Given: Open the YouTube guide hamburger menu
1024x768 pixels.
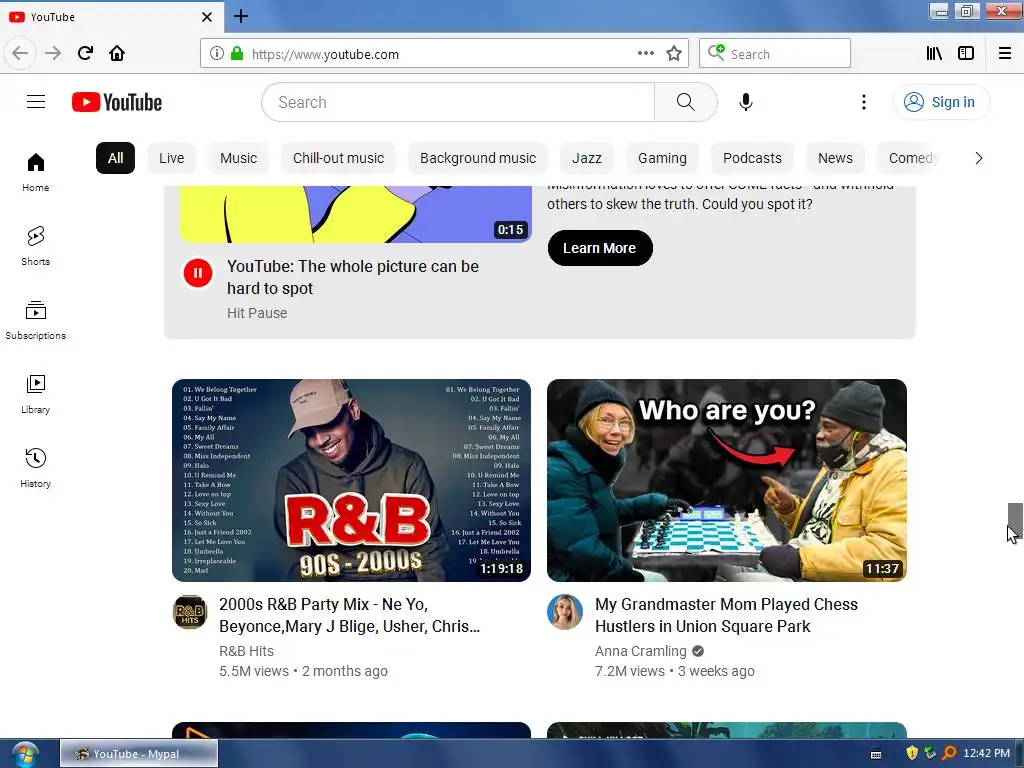Looking at the screenshot, I should coord(36,102).
